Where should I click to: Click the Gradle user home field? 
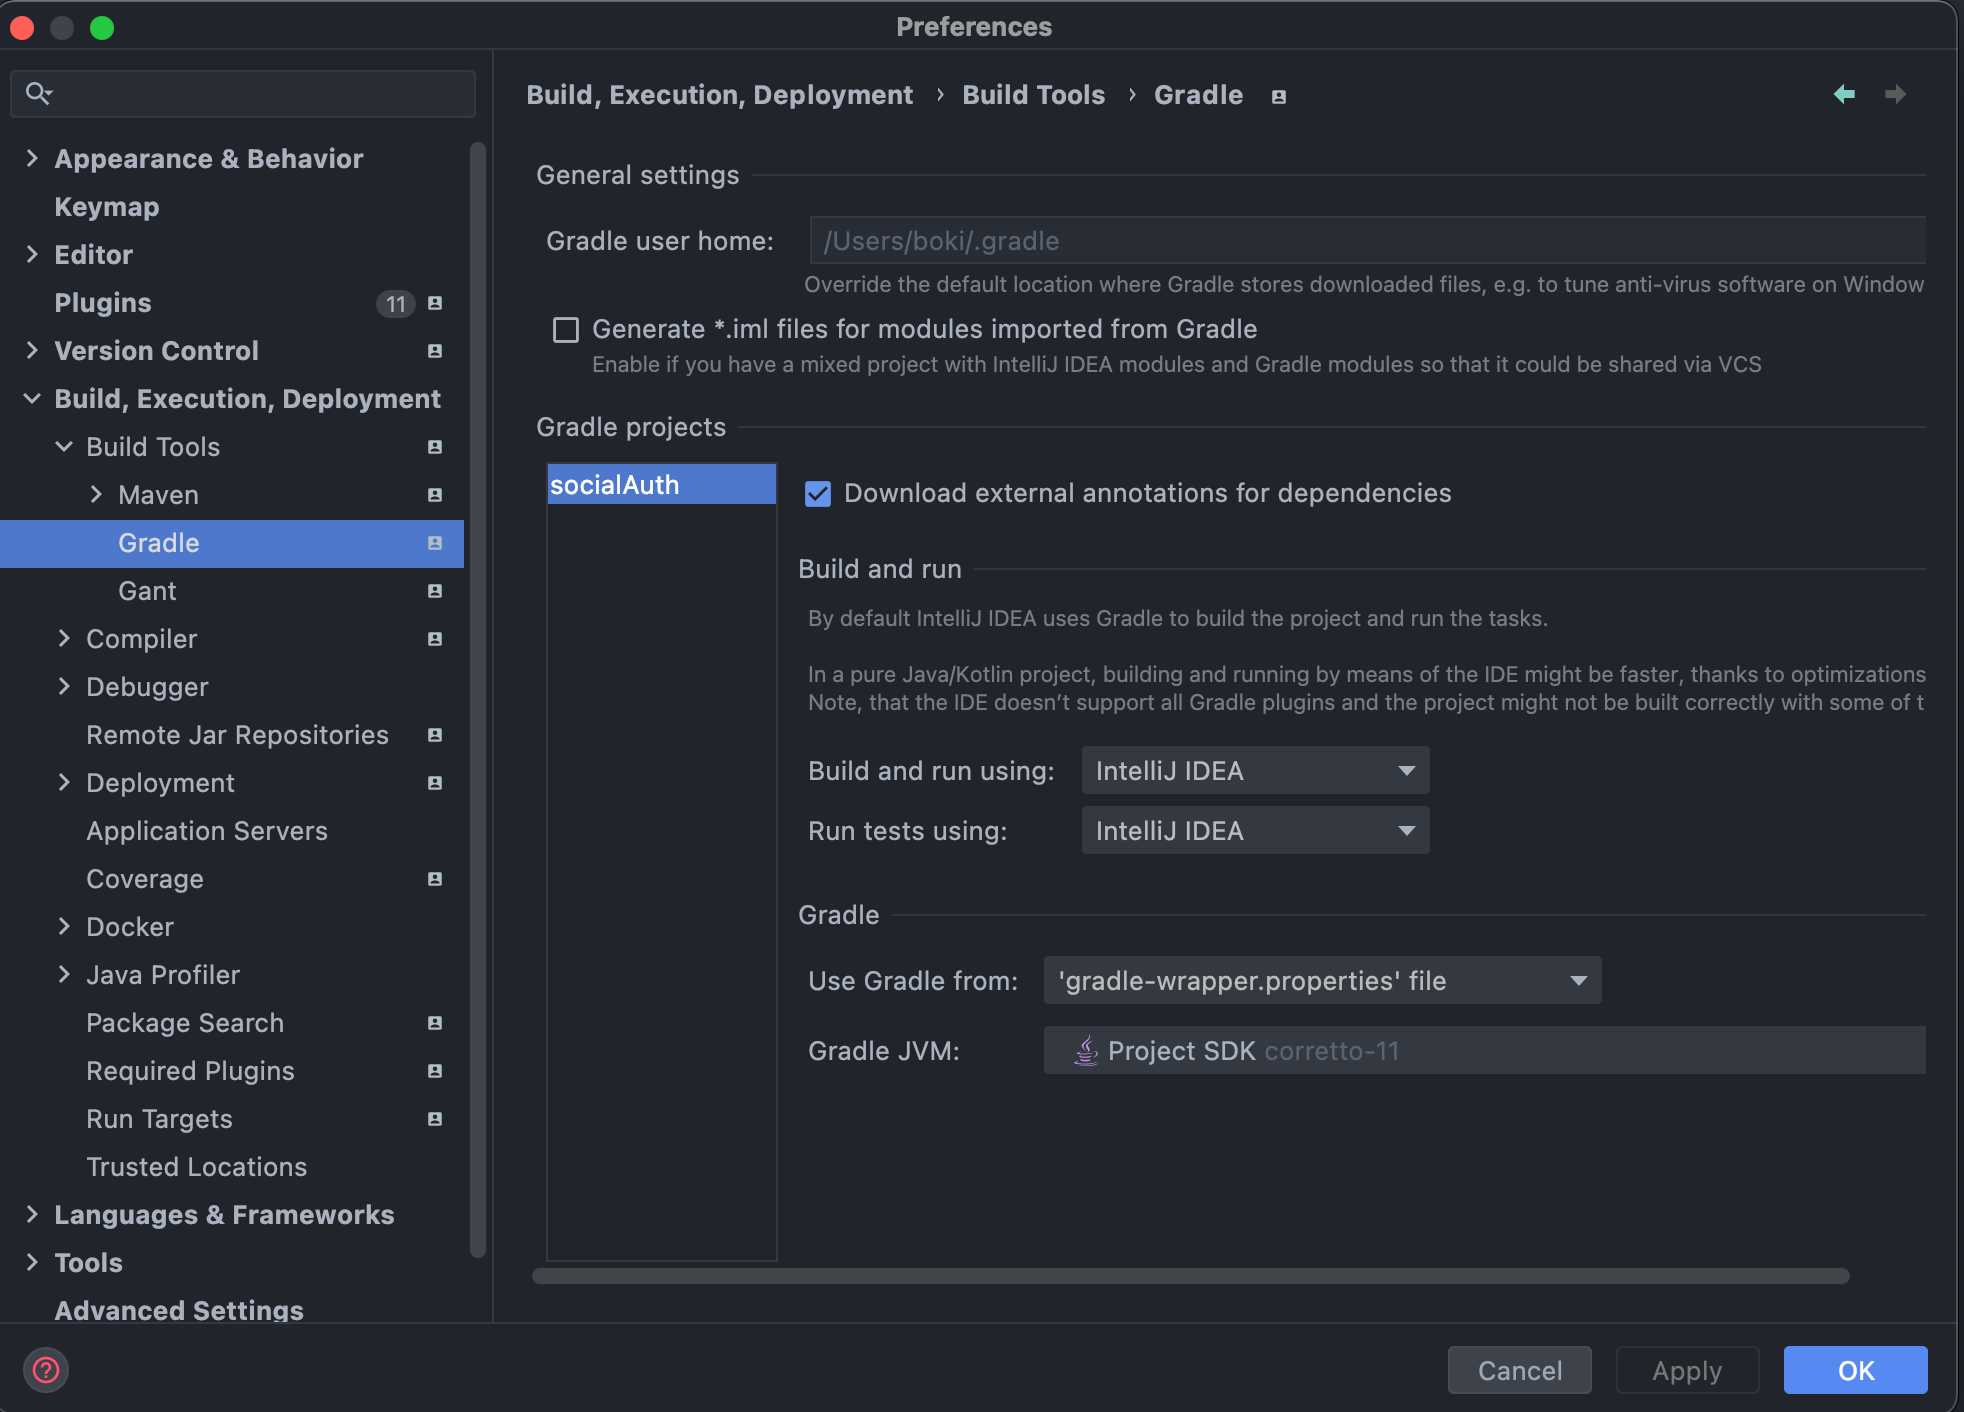(x=1366, y=241)
